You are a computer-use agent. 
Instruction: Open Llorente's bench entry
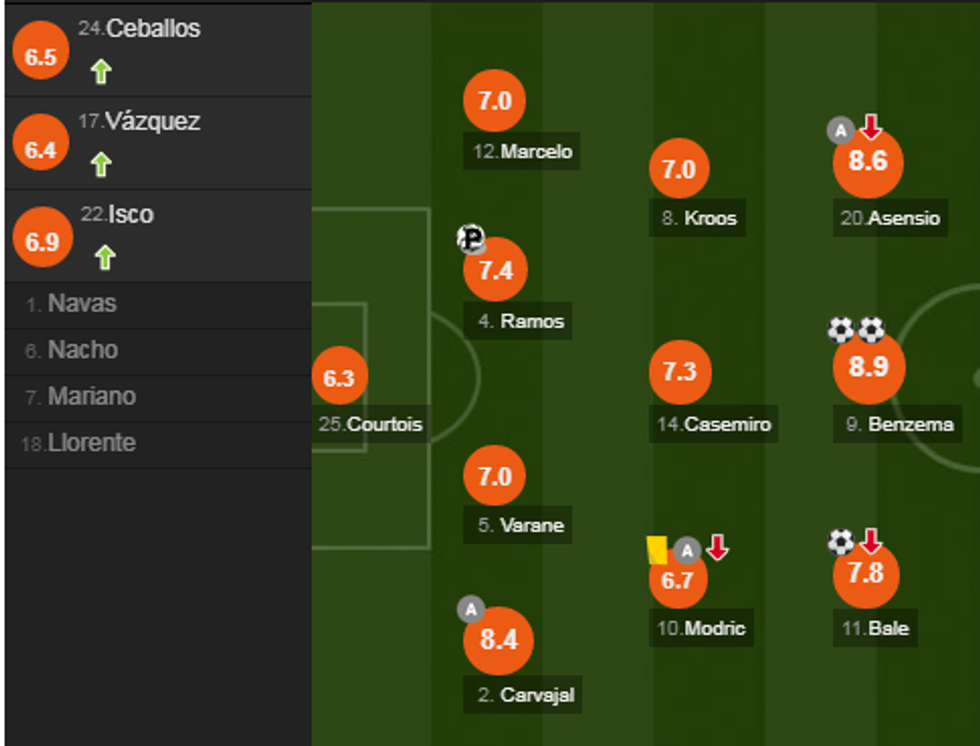point(91,443)
